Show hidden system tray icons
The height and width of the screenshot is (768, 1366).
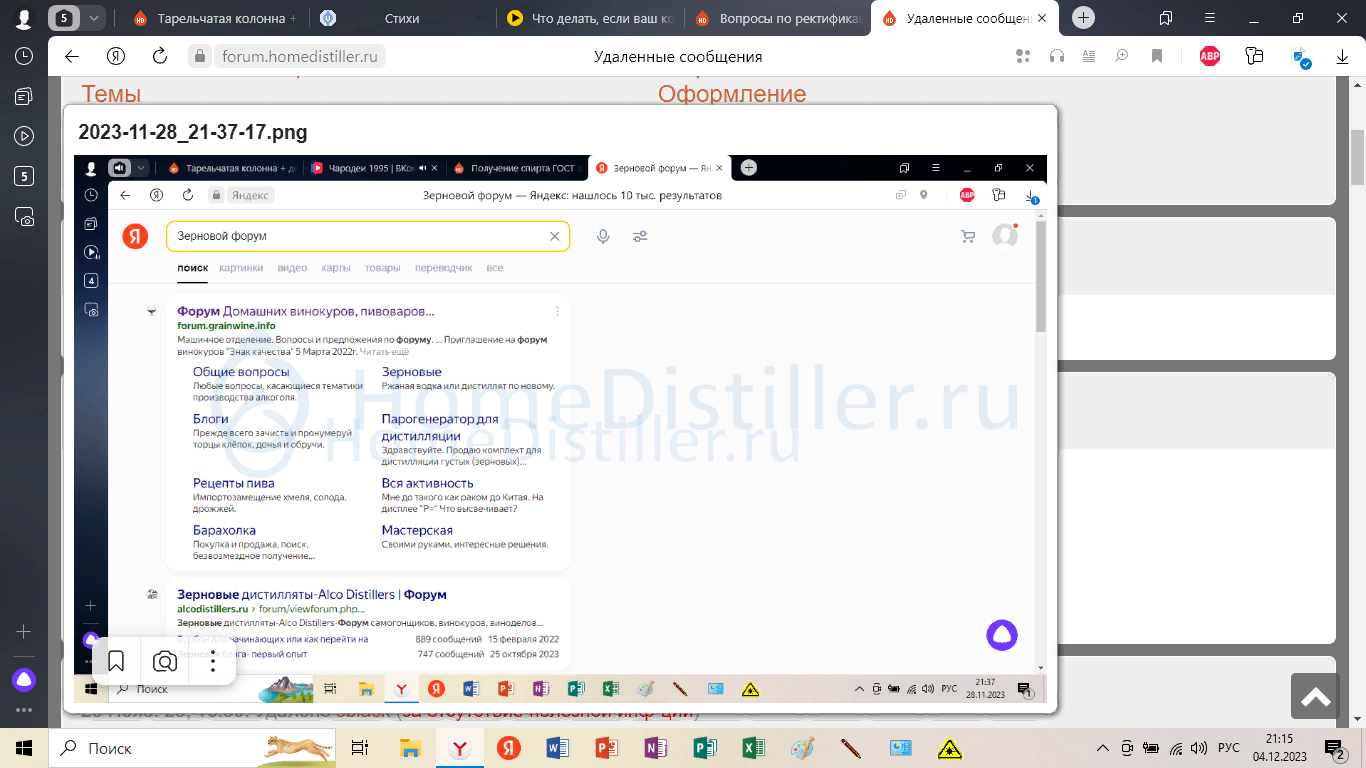(1103, 748)
